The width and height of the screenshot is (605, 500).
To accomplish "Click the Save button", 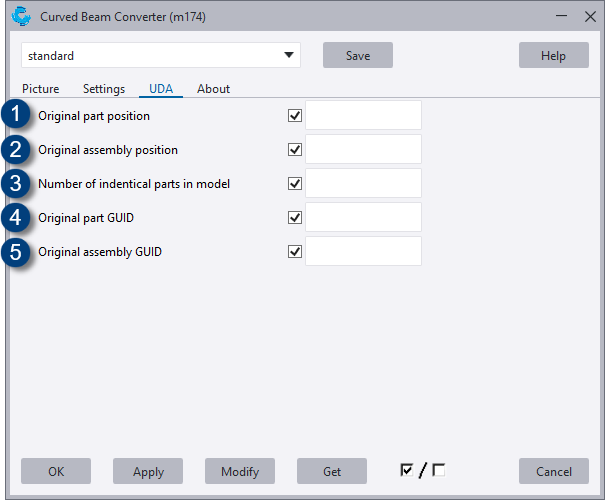I will click(357, 56).
